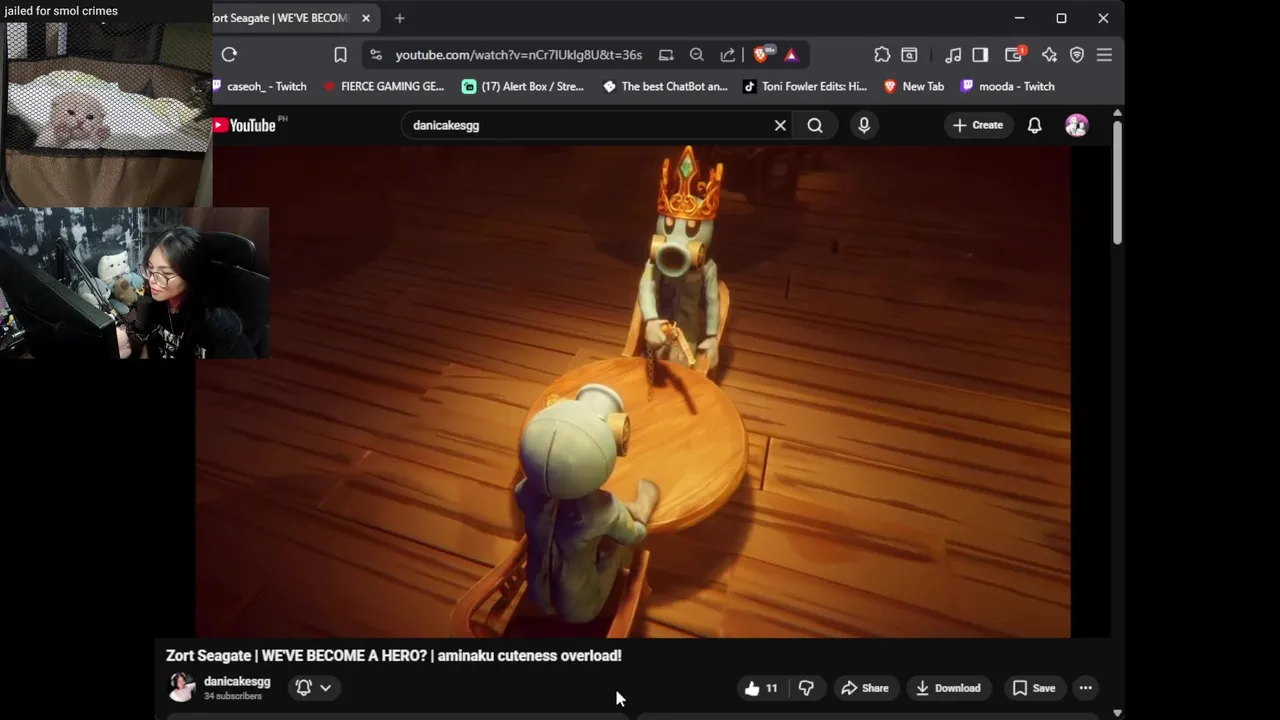
Task: Click the URL address field
Action: pos(518,55)
